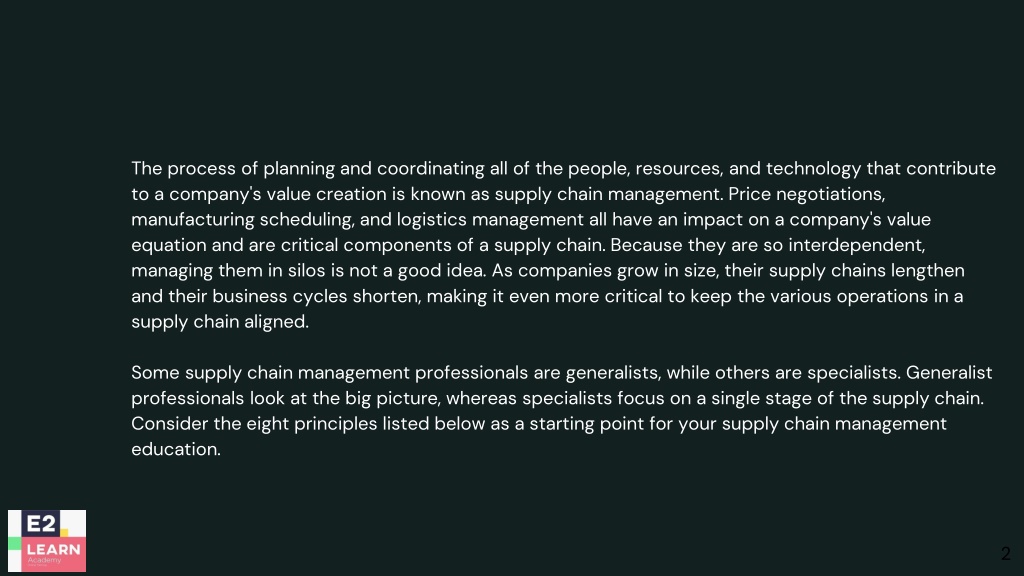Image resolution: width=1024 pixels, height=576 pixels.
Task: Click the words "manufacturing scheduling"
Action: click(x=242, y=219)
